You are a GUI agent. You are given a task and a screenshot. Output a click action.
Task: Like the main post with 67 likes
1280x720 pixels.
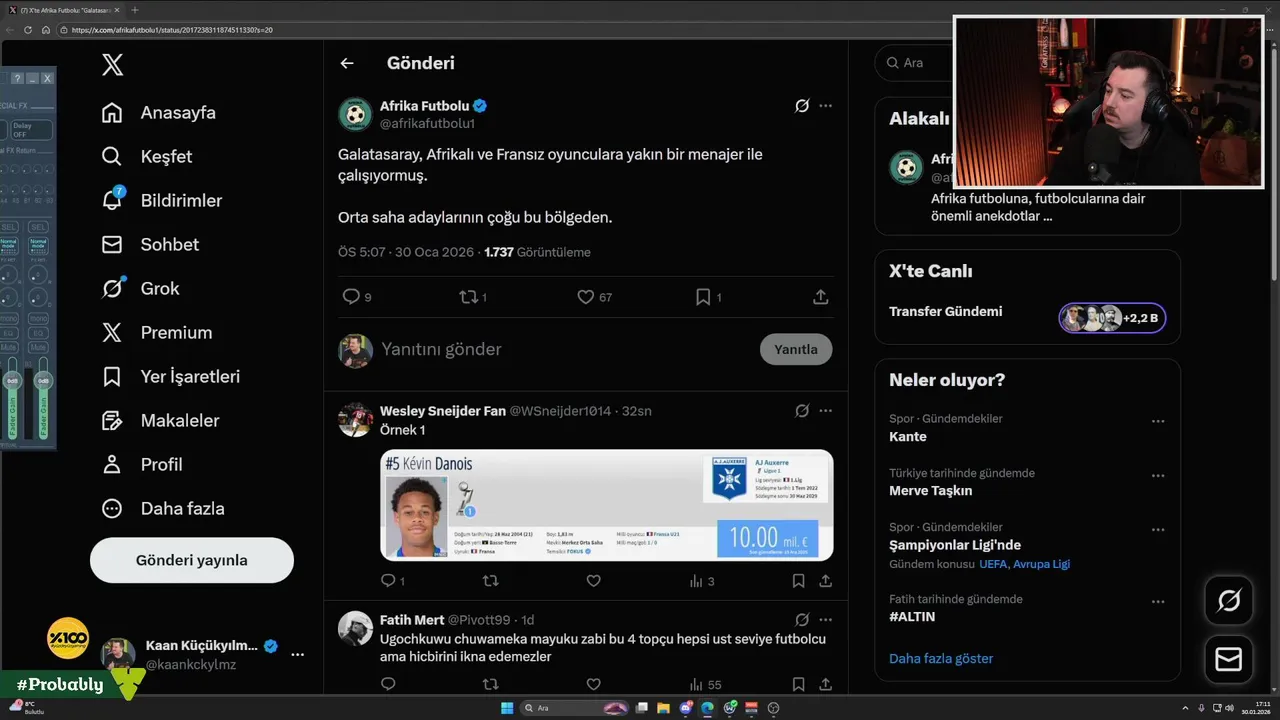point(586,297)
